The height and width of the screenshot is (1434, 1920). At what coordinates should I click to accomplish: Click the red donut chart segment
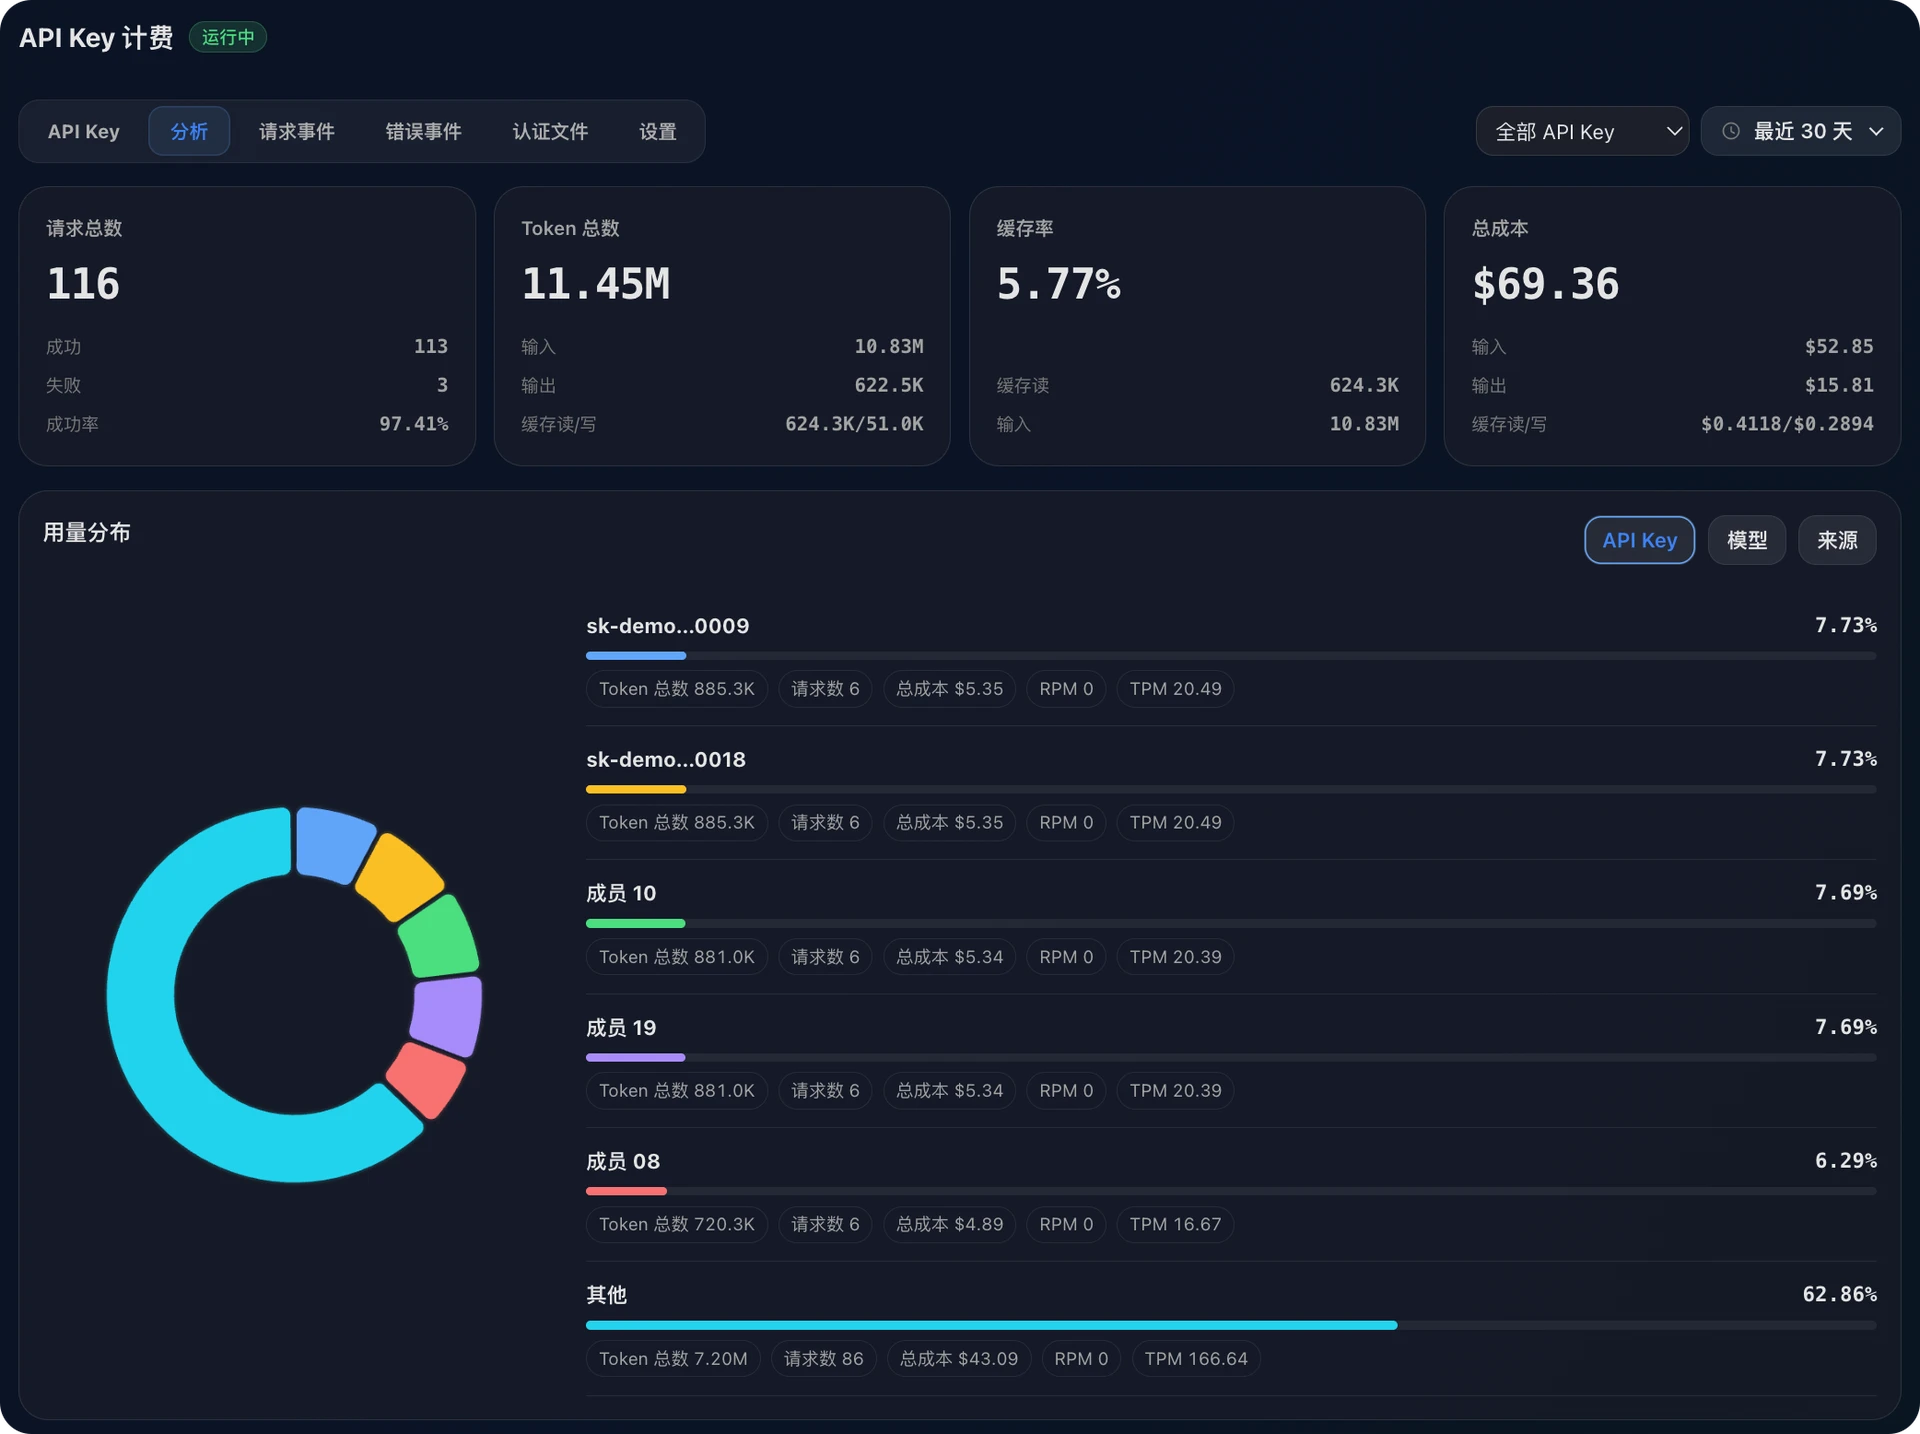coord(427,1079)
